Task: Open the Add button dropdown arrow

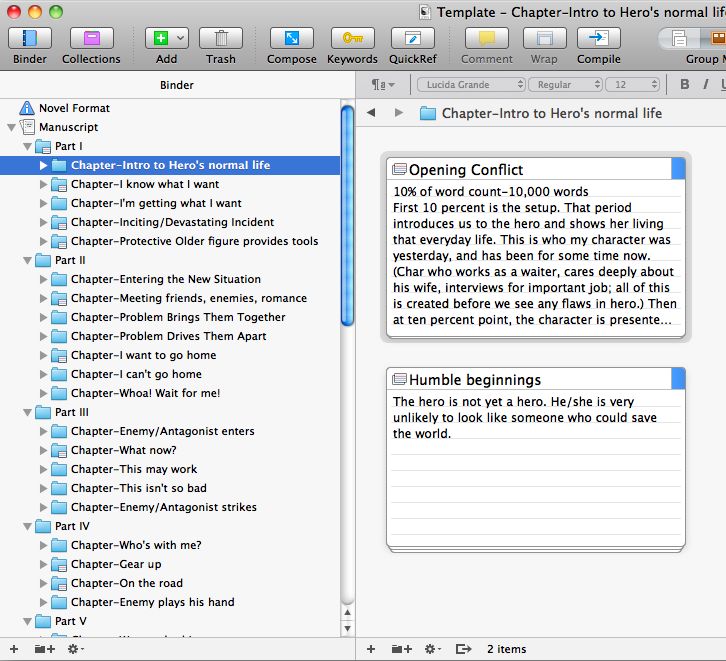Action: 181,38
